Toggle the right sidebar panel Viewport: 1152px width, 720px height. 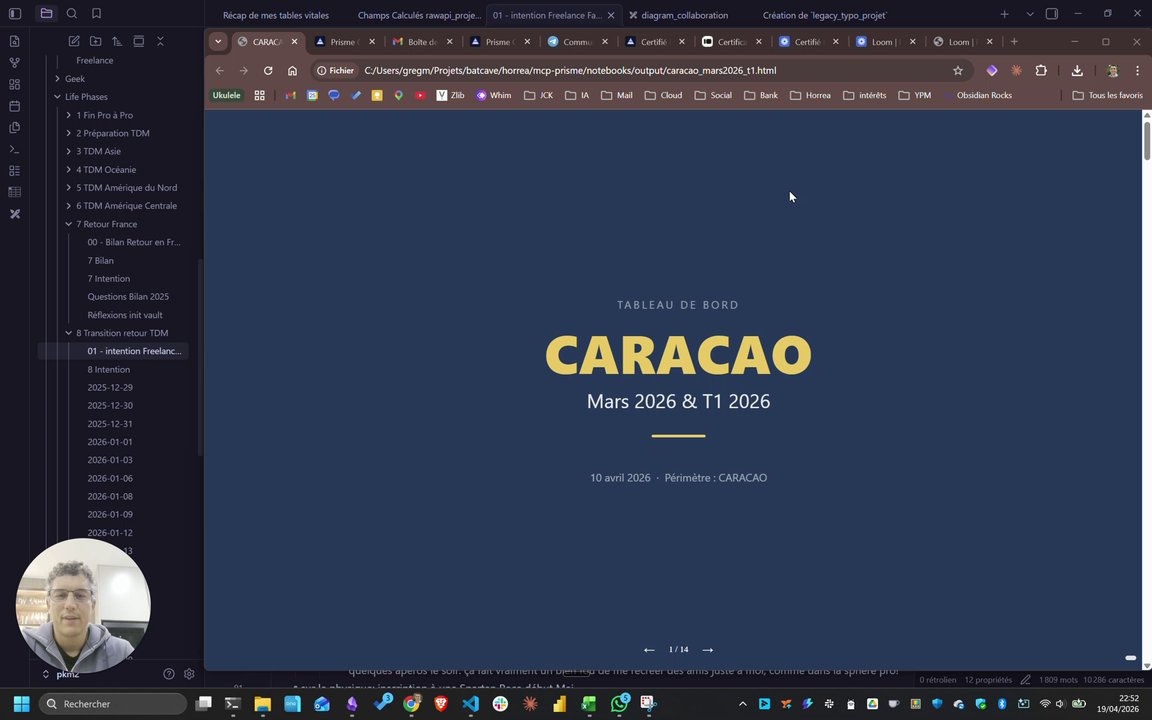(x=1052, y=14)
